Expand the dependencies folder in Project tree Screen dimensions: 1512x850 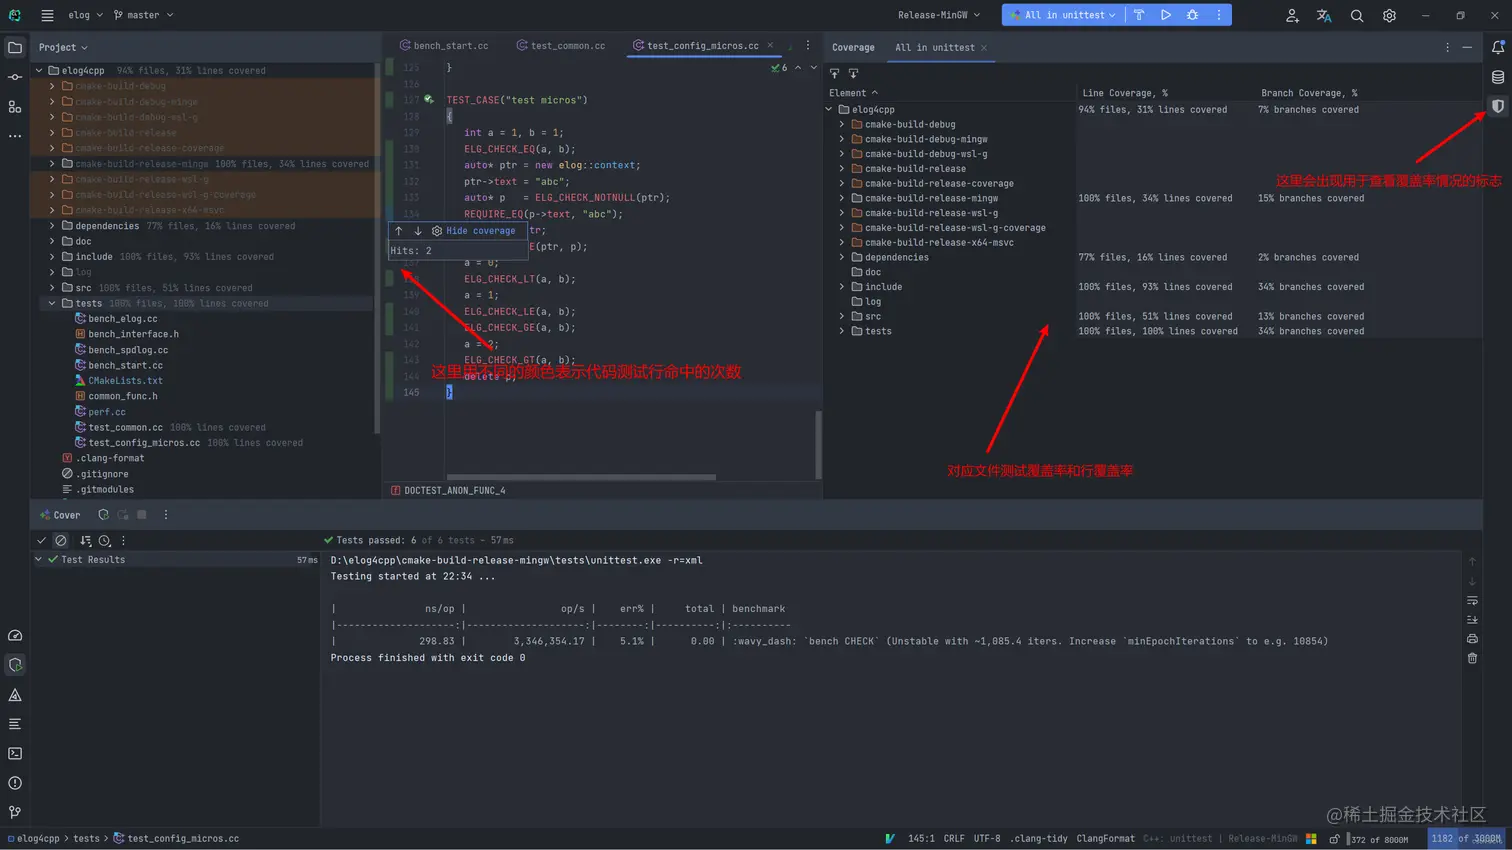click(x=52, y=226)
